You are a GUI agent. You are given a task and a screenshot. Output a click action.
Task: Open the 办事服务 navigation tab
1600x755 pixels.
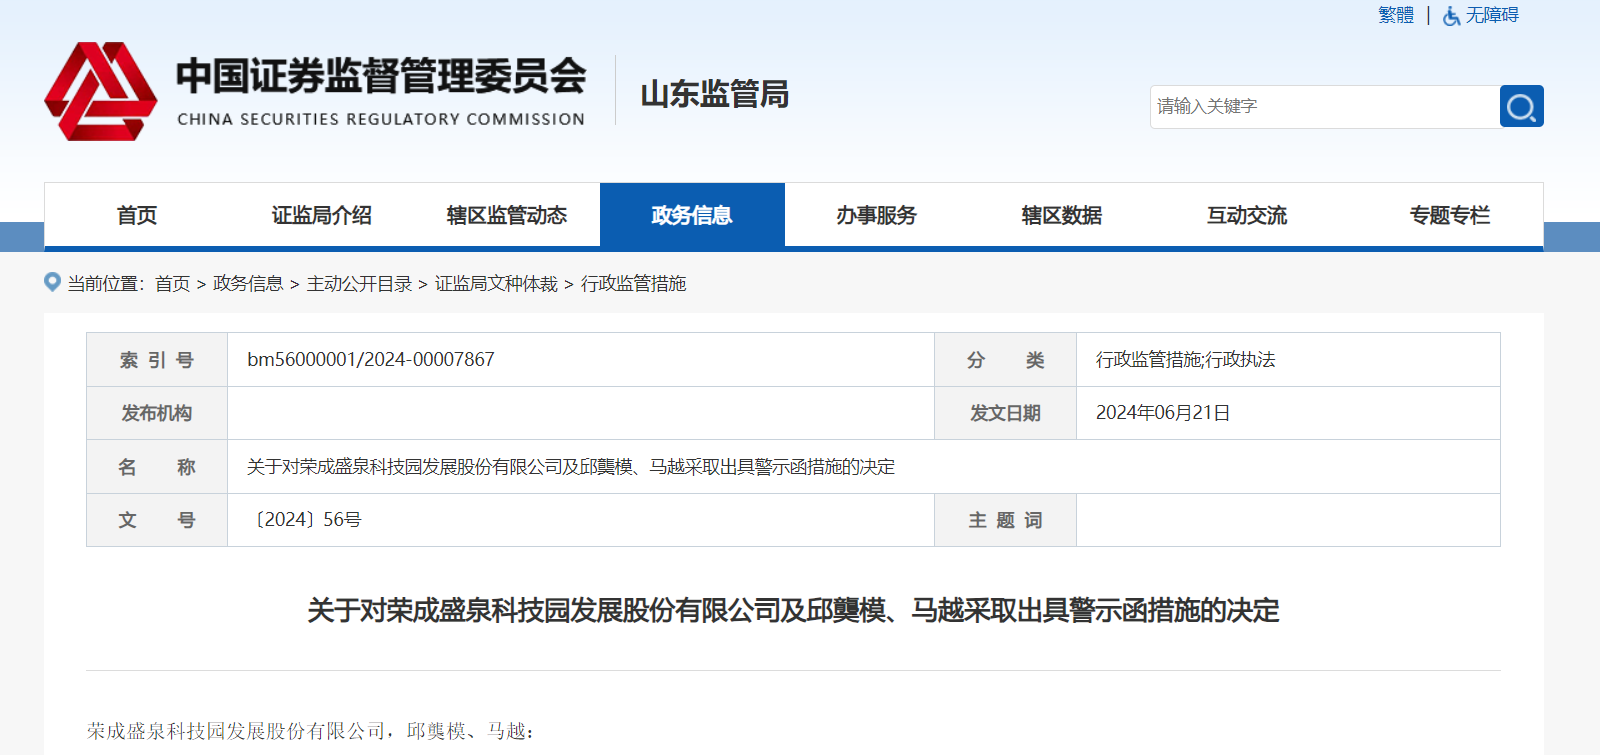[x=877, y=215]
